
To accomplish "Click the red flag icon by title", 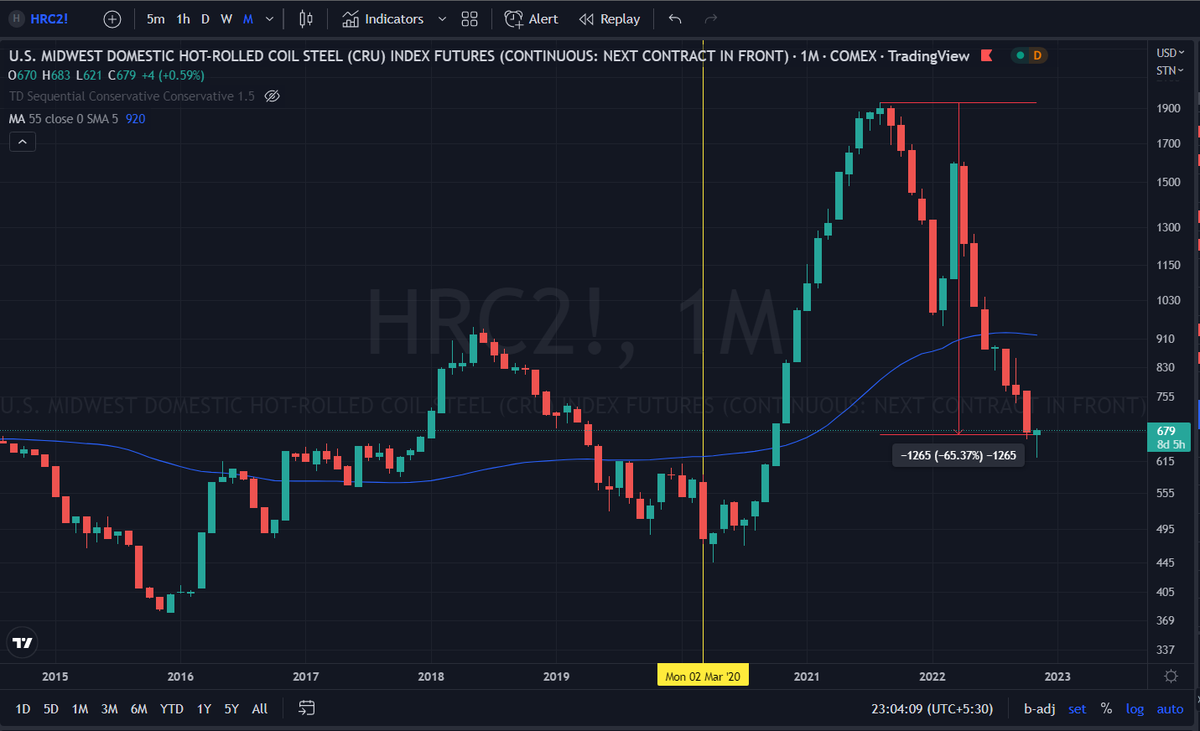I will (987, 56).
